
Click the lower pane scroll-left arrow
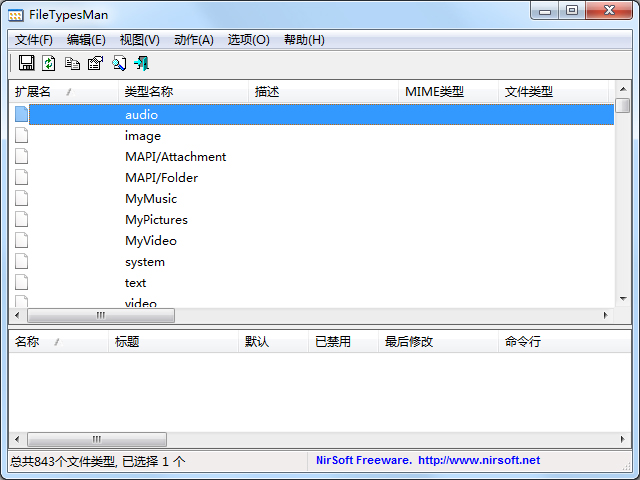point(17,439)
